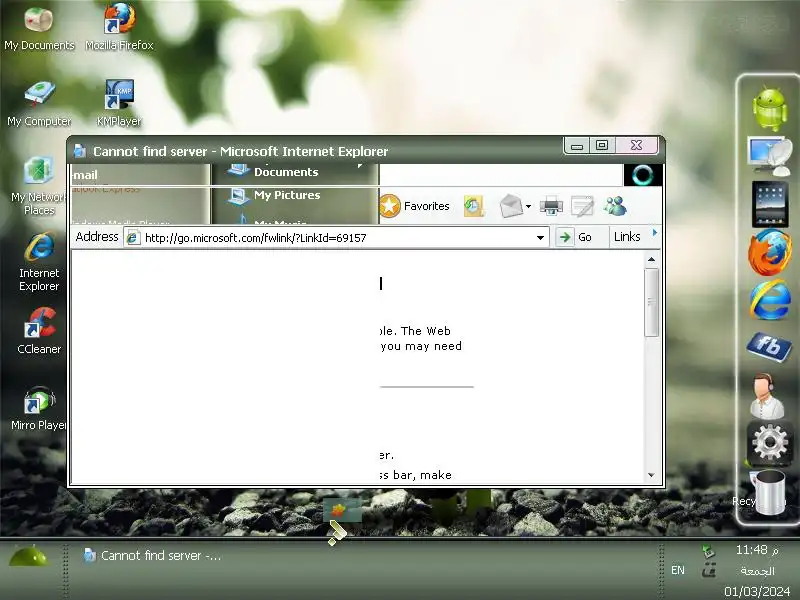Open the settings gear dock icon

click(769, 443)
